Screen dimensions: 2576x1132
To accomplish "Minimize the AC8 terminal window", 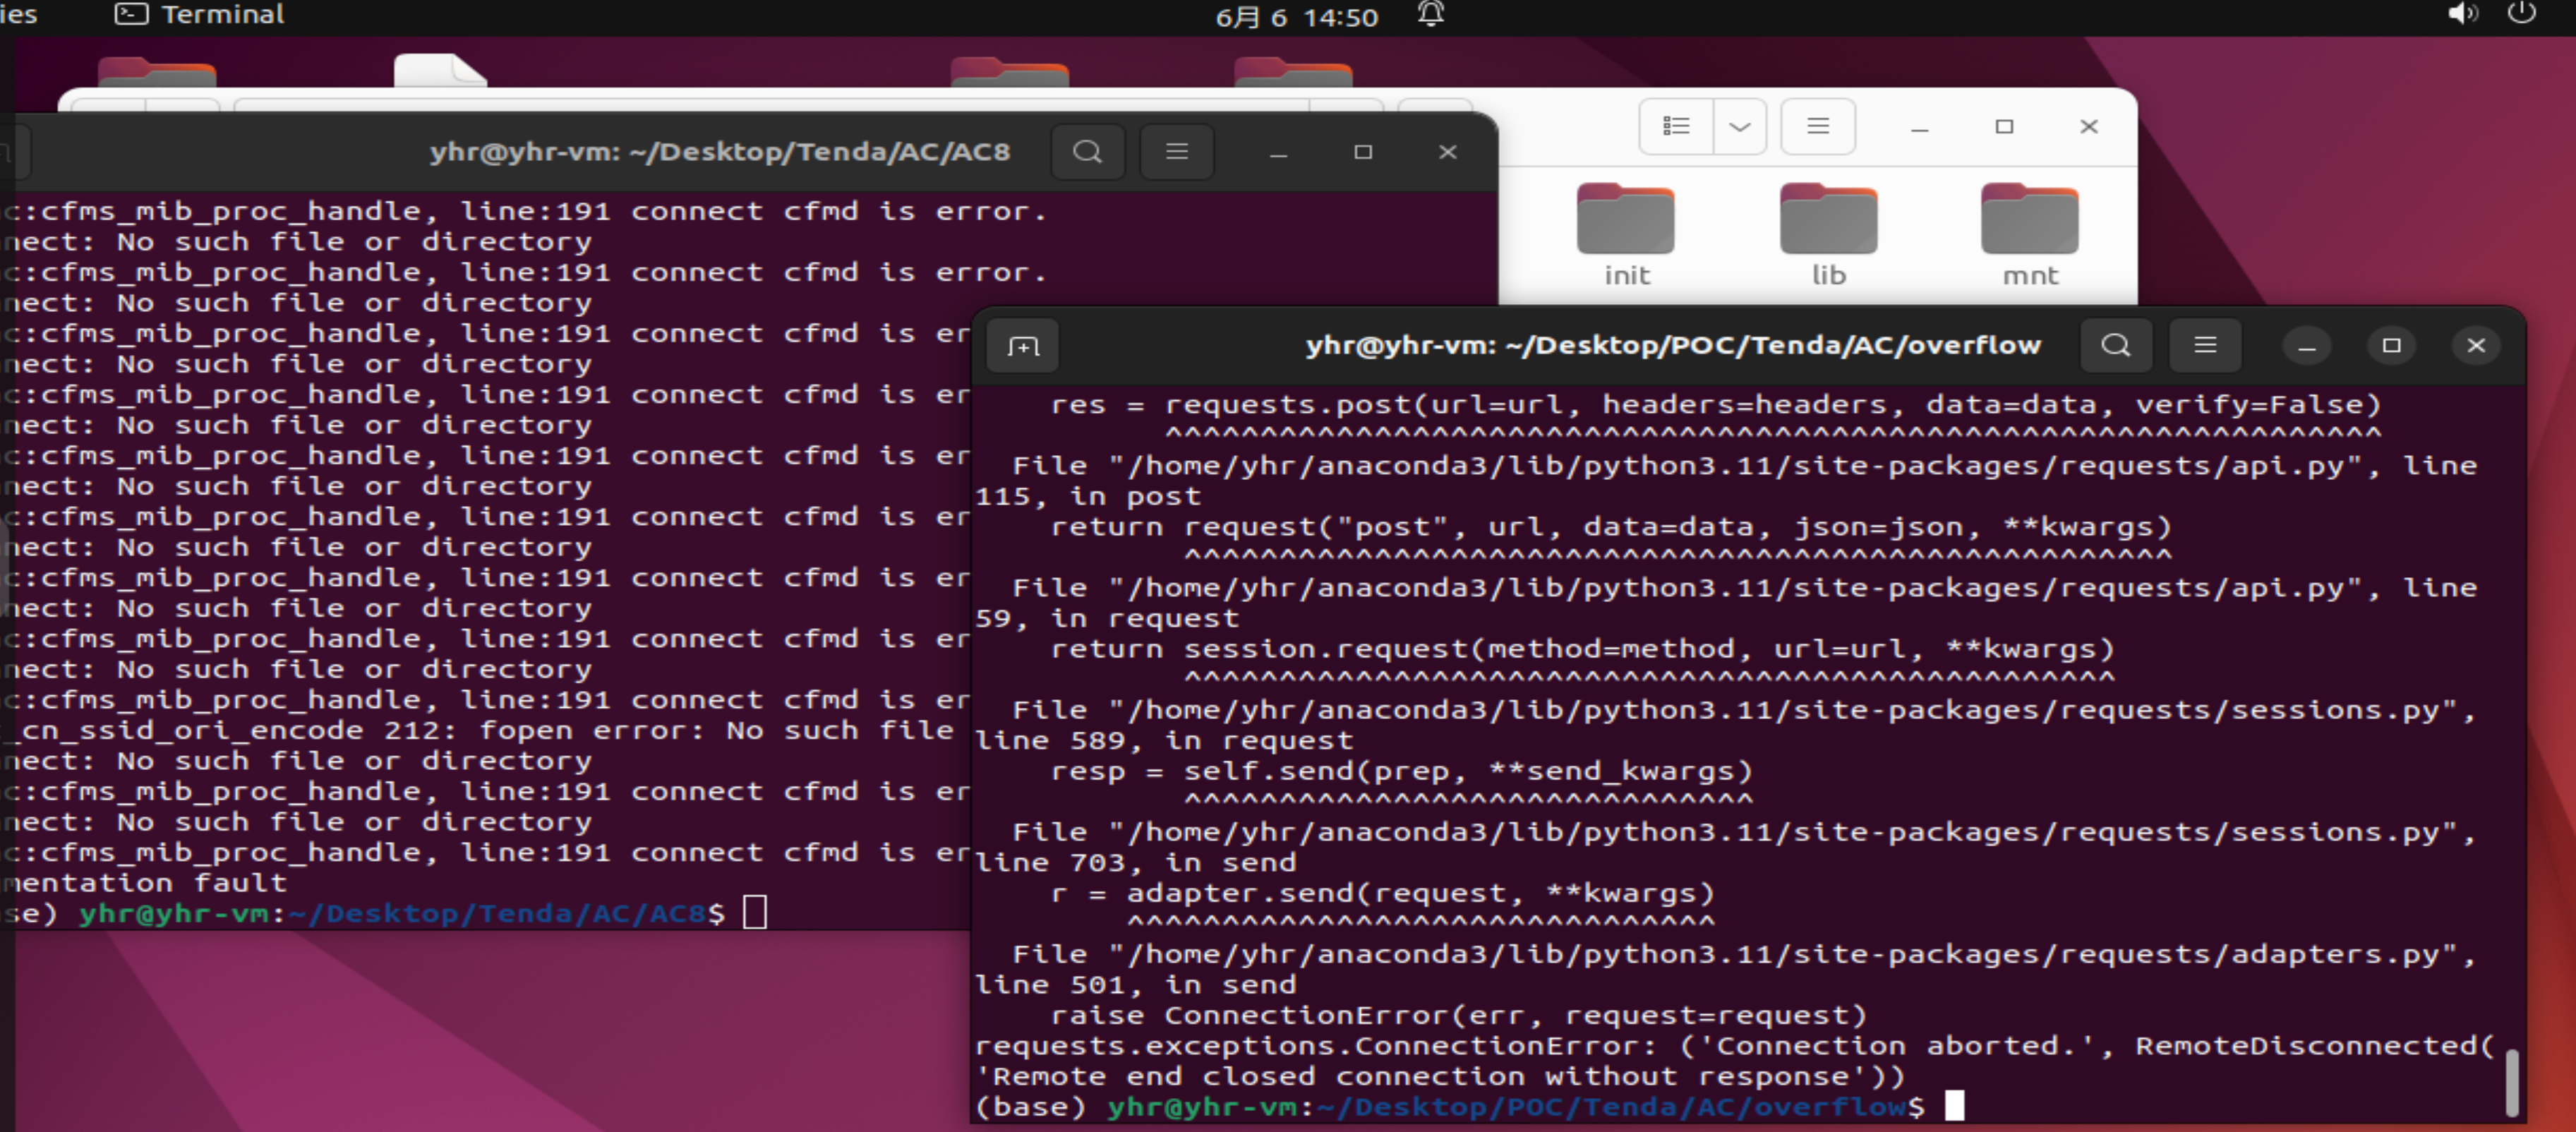I will 1278,153.
